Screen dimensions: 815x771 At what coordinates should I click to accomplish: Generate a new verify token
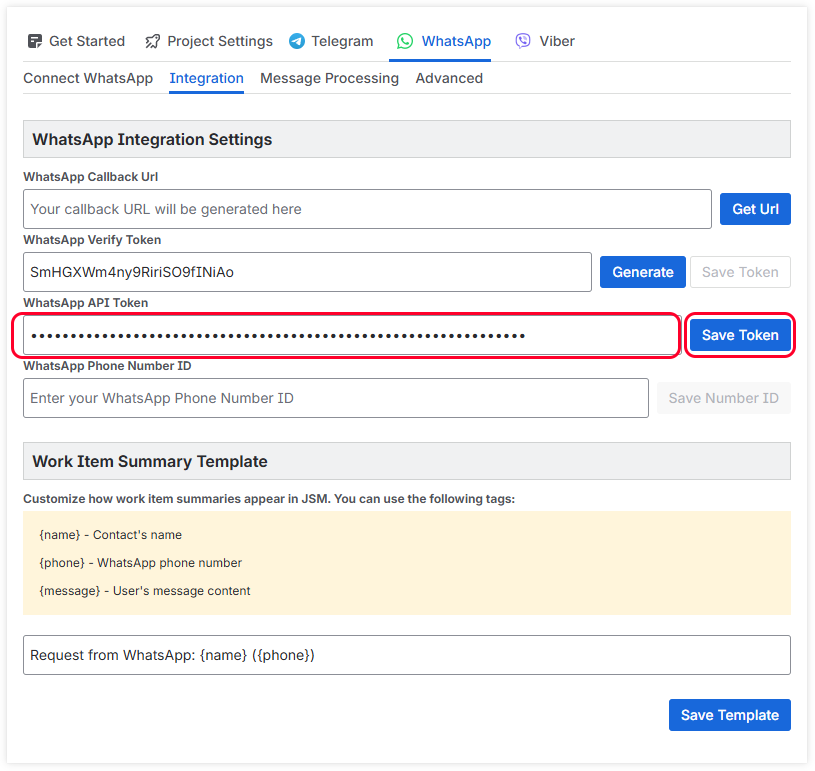(642, 272)
